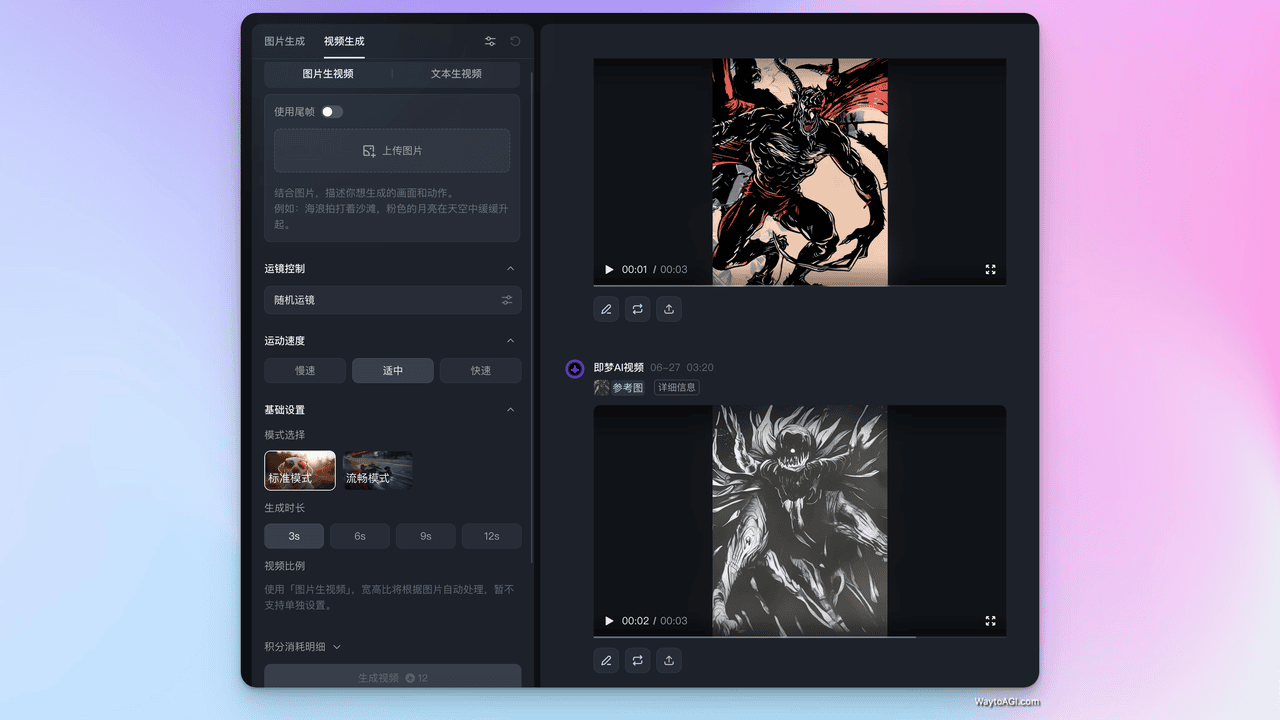Image resolution: width=1280 pixels, height=720 pixels.
Task: Expand 积分消耗明细 details
Action: (303, 647)
